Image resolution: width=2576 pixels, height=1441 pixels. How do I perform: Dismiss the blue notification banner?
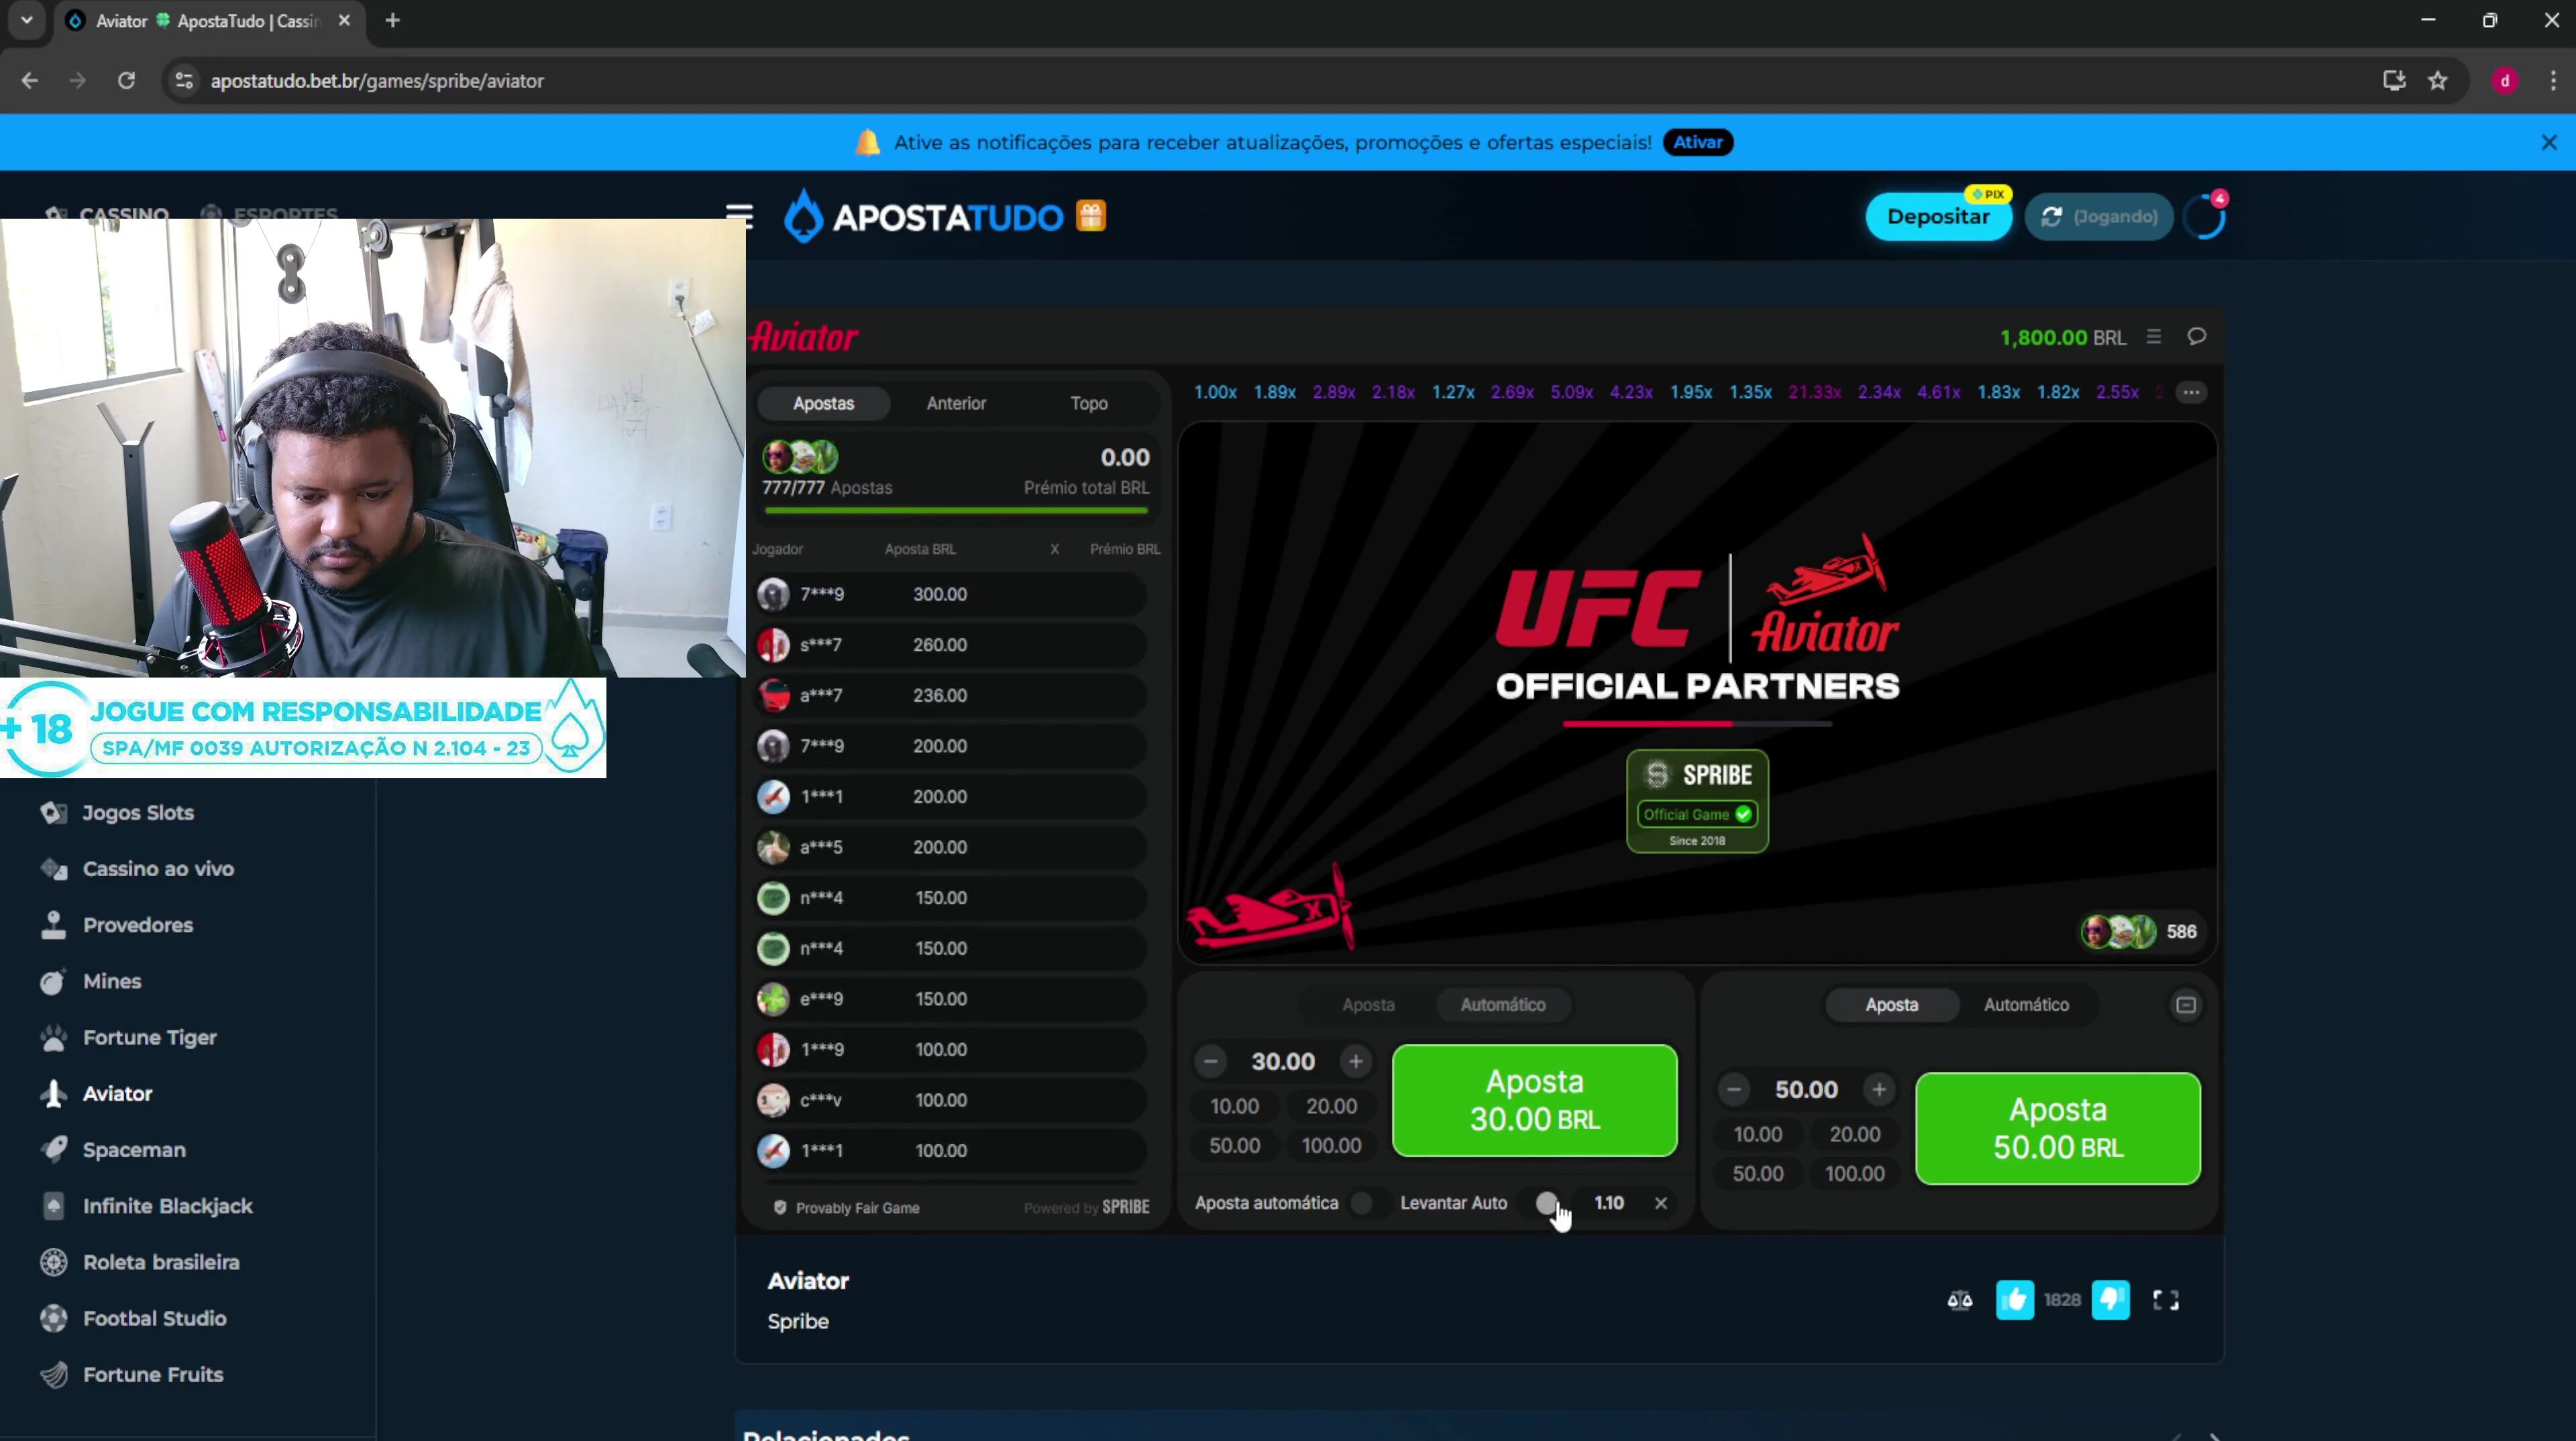2549,142
